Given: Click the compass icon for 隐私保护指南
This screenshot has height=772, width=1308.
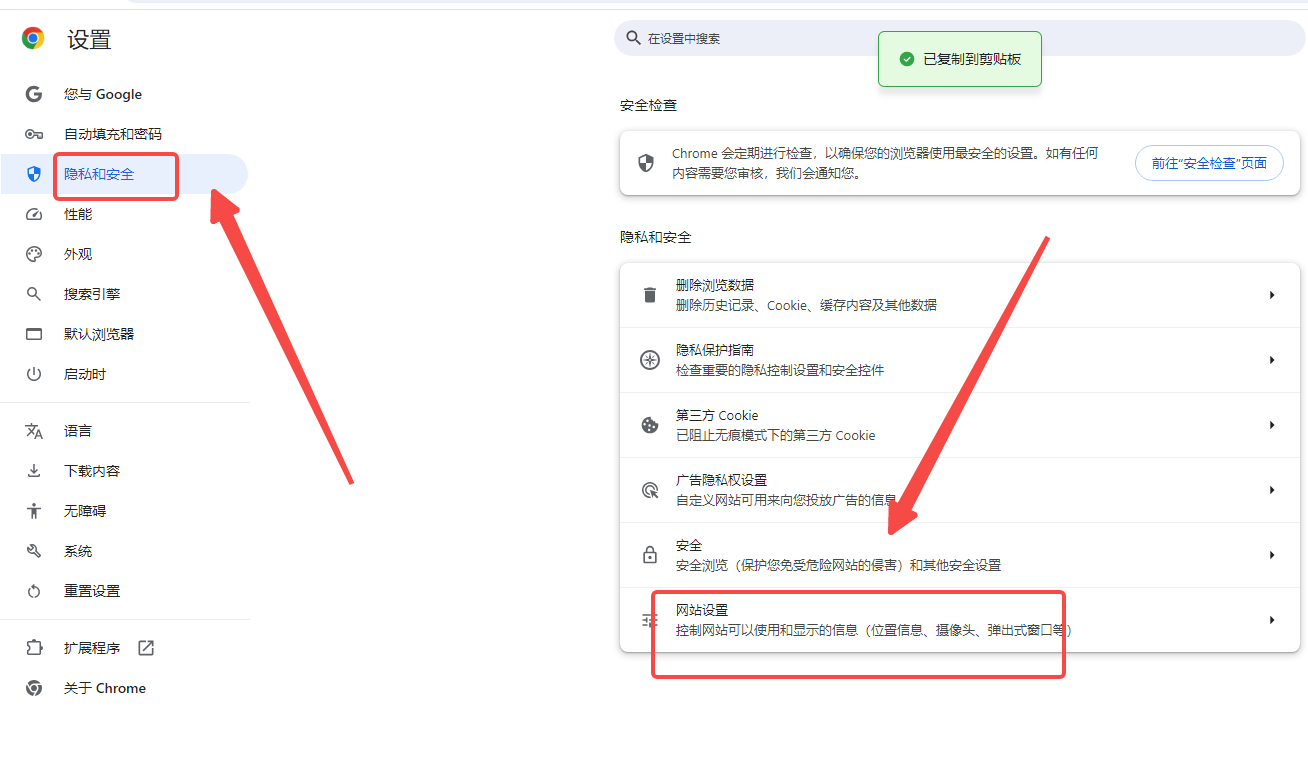Looking at the screenshot, I should [650, 360].
